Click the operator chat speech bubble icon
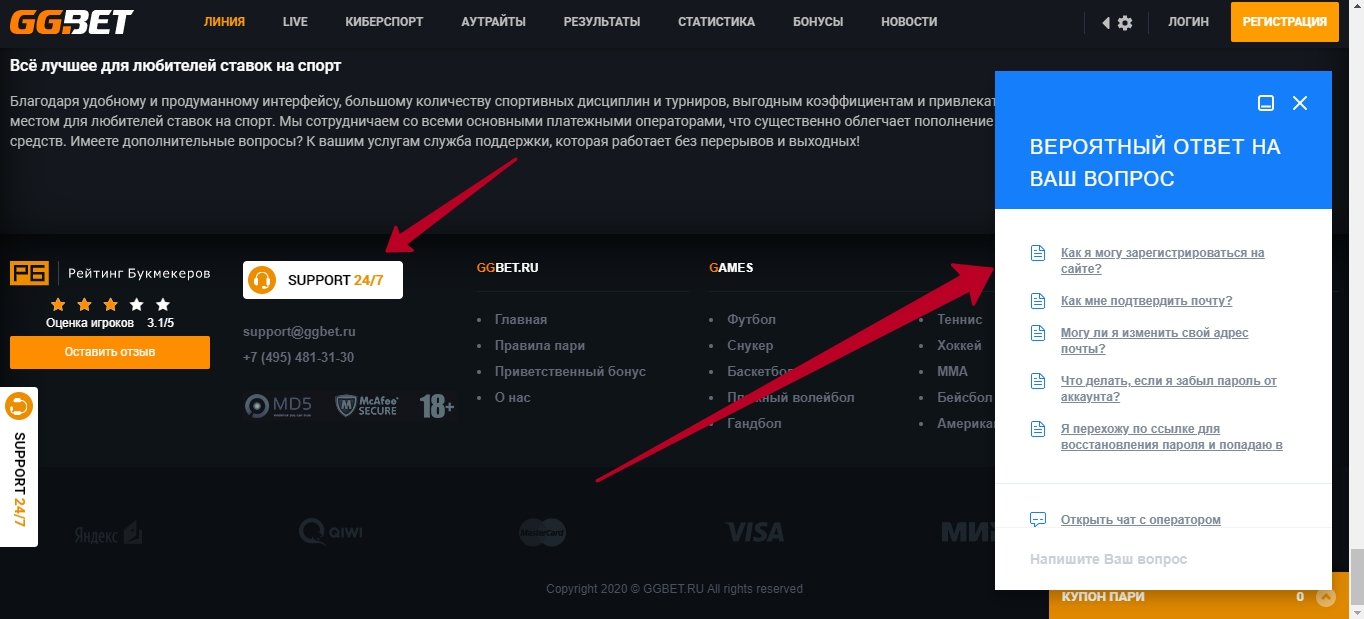This screenshot has height=619, width=1364. [x=1038, y=519]
